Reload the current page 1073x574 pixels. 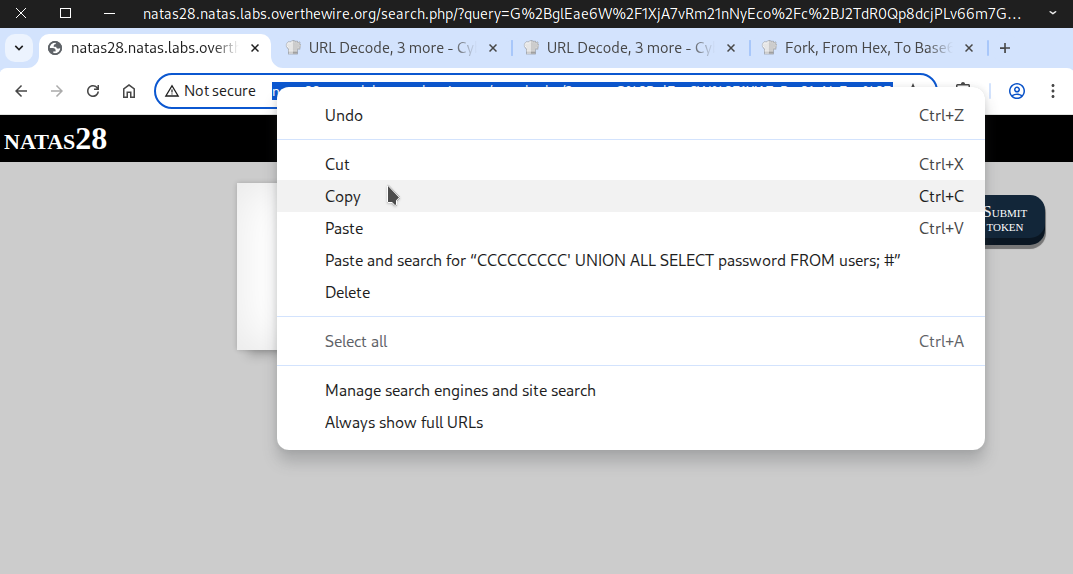click(93, 91)
